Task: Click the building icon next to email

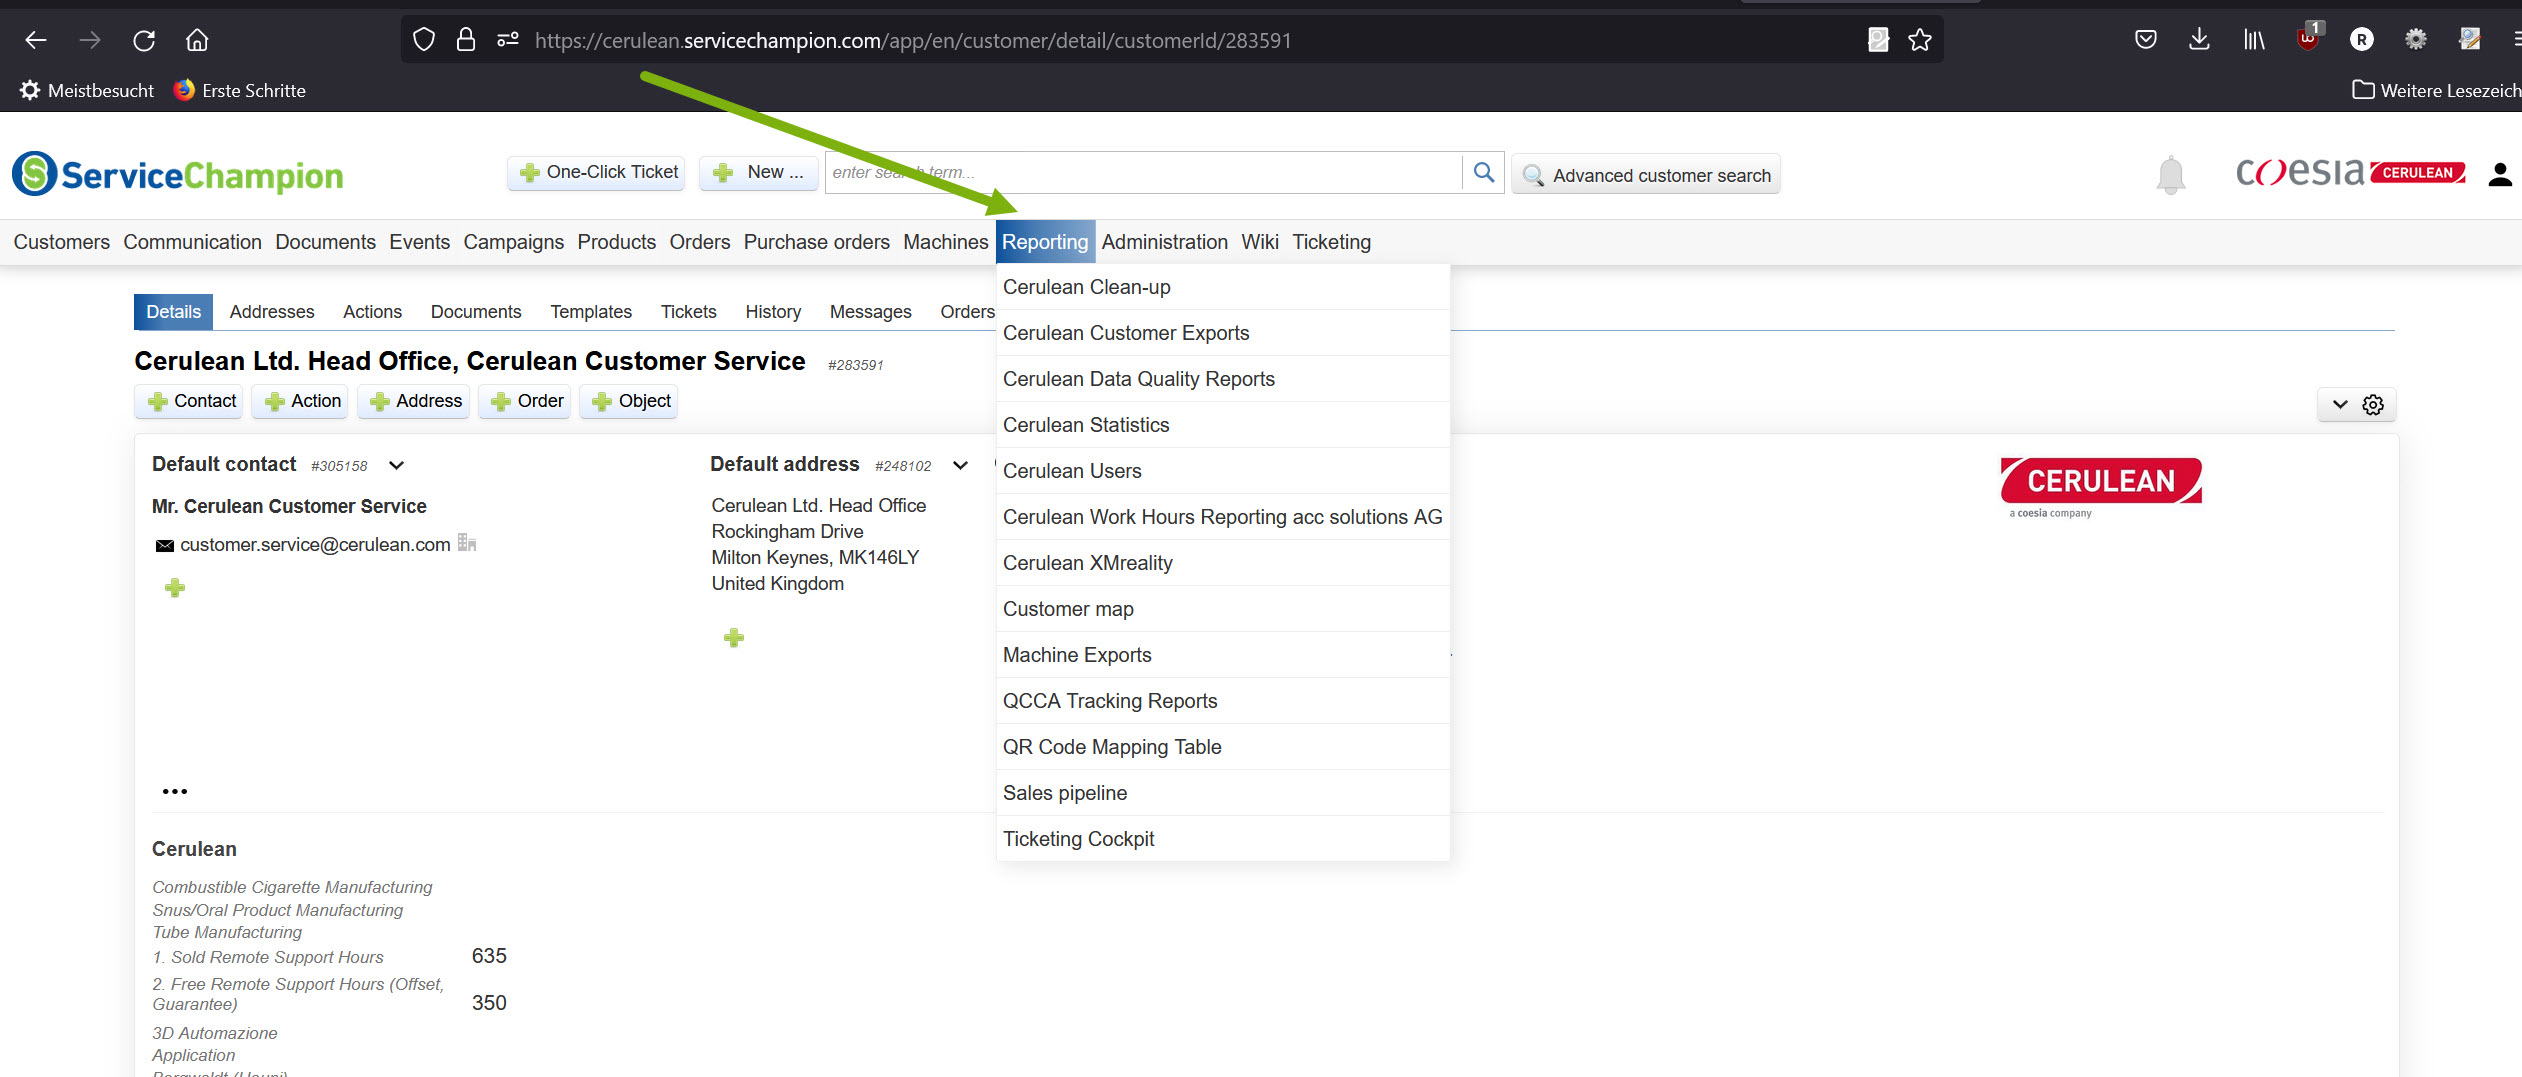Action: pyautogui.click(x=467, y=543)
